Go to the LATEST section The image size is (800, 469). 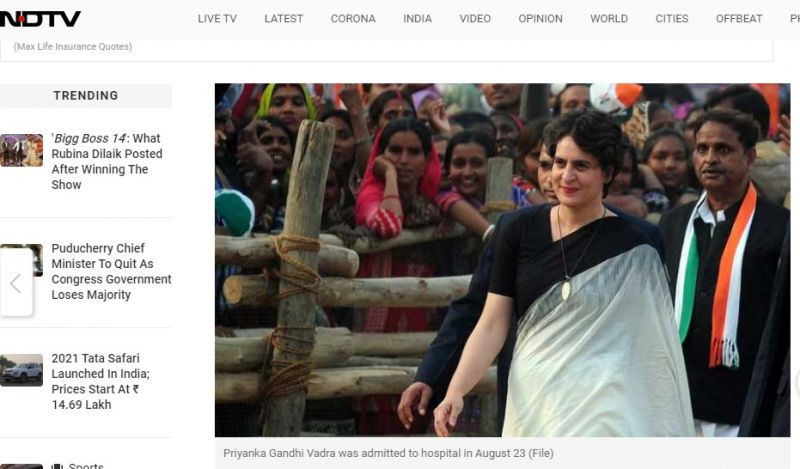283,19
